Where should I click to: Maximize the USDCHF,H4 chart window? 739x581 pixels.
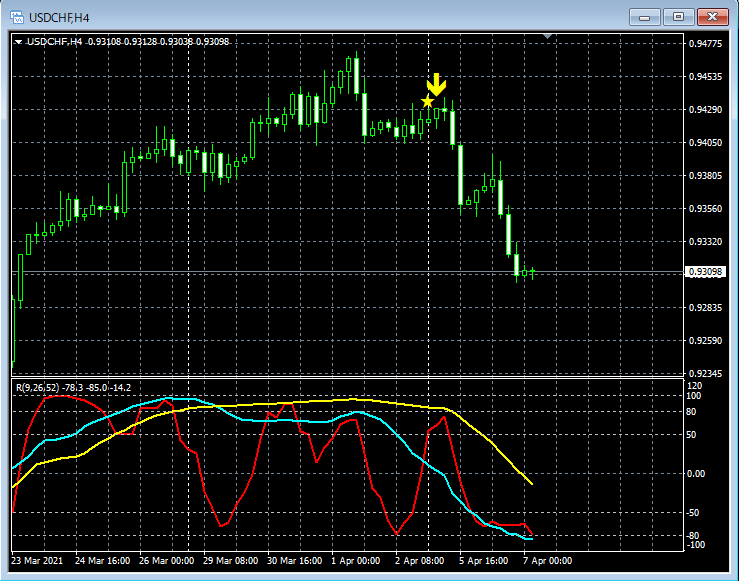[678, 17]
